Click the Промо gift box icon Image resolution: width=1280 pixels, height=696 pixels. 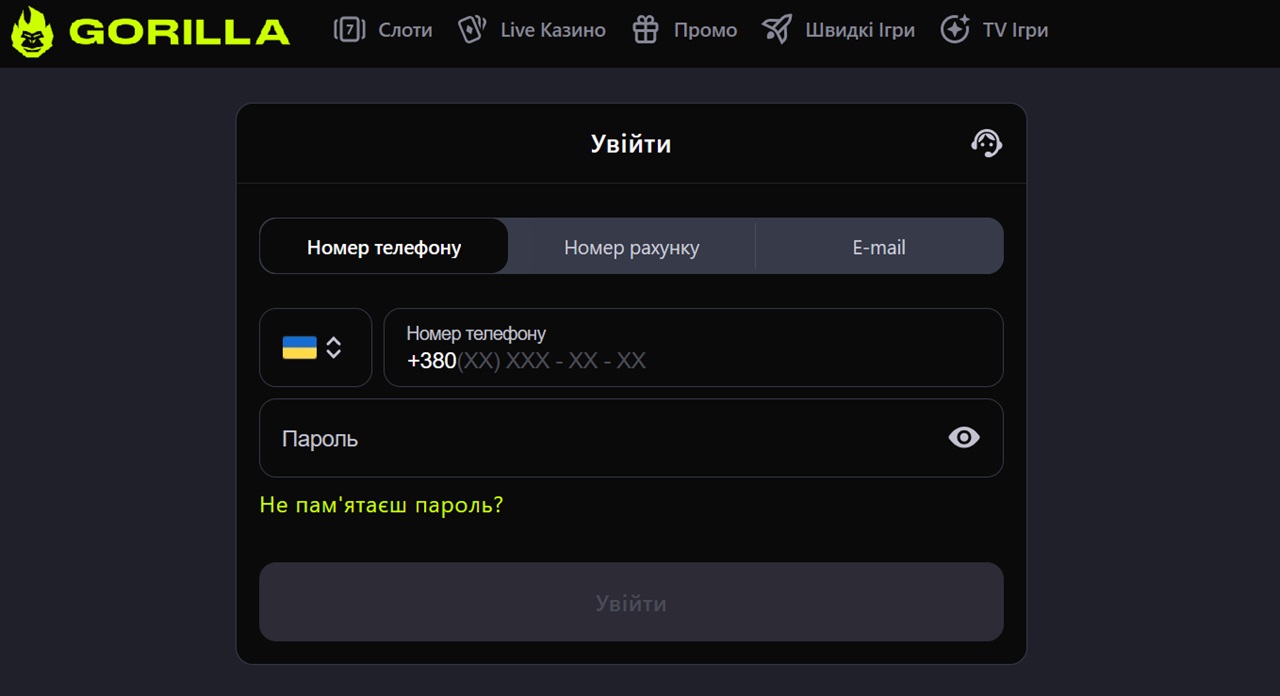[x=646, y=30]
